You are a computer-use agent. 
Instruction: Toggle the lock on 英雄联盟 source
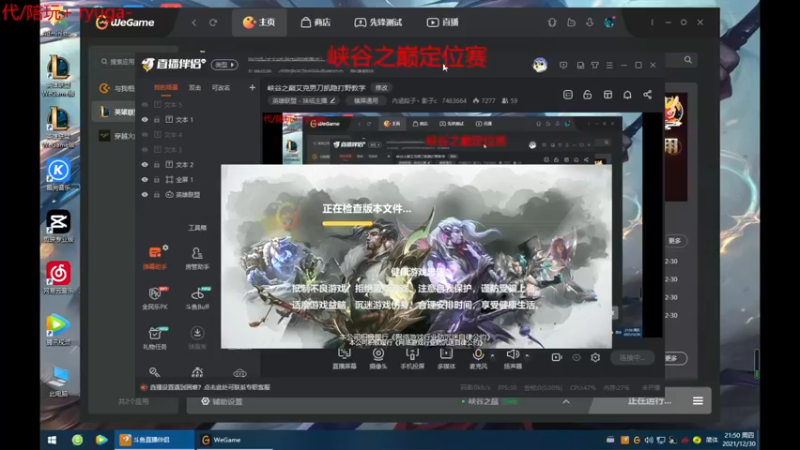click(x=157, y=195)
